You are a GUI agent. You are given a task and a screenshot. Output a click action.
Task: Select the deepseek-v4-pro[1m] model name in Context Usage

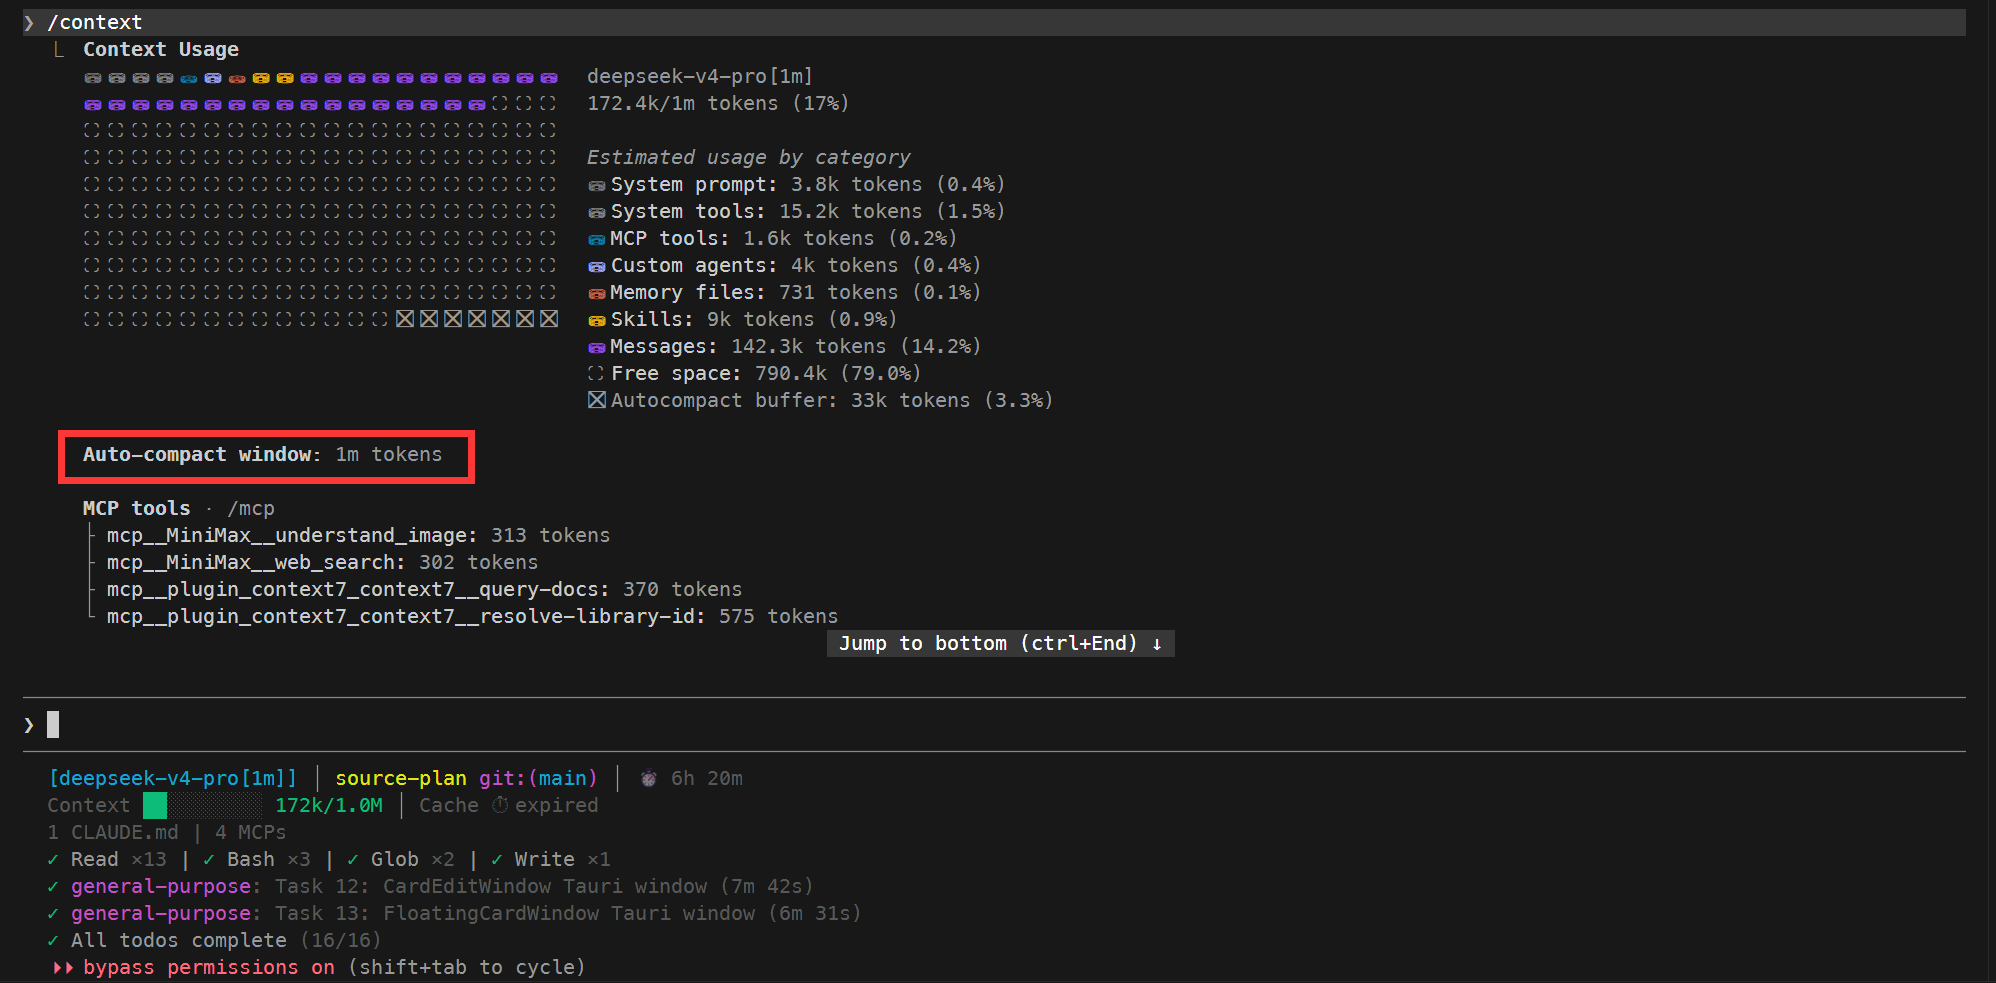(700, 76)
